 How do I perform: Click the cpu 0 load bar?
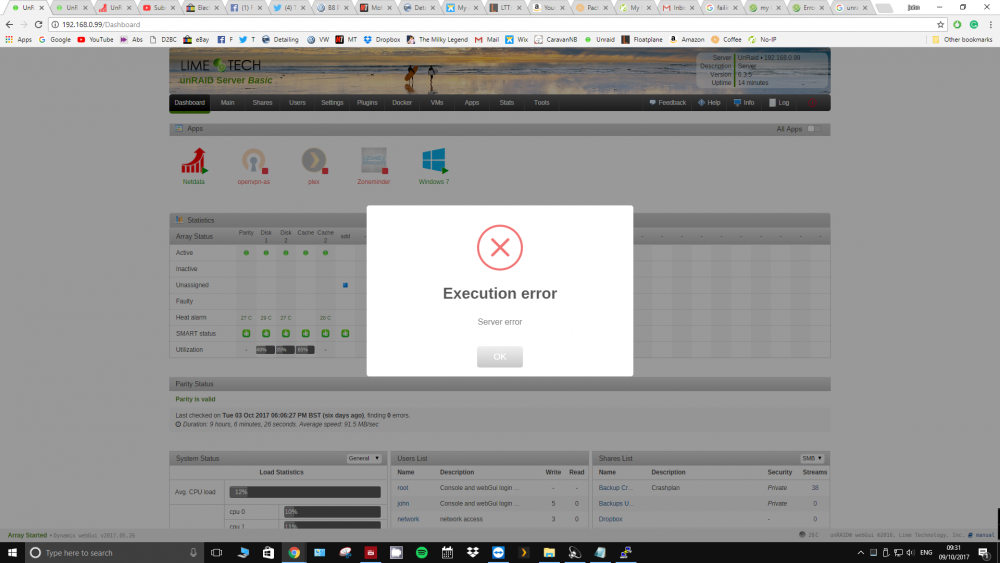332,511
